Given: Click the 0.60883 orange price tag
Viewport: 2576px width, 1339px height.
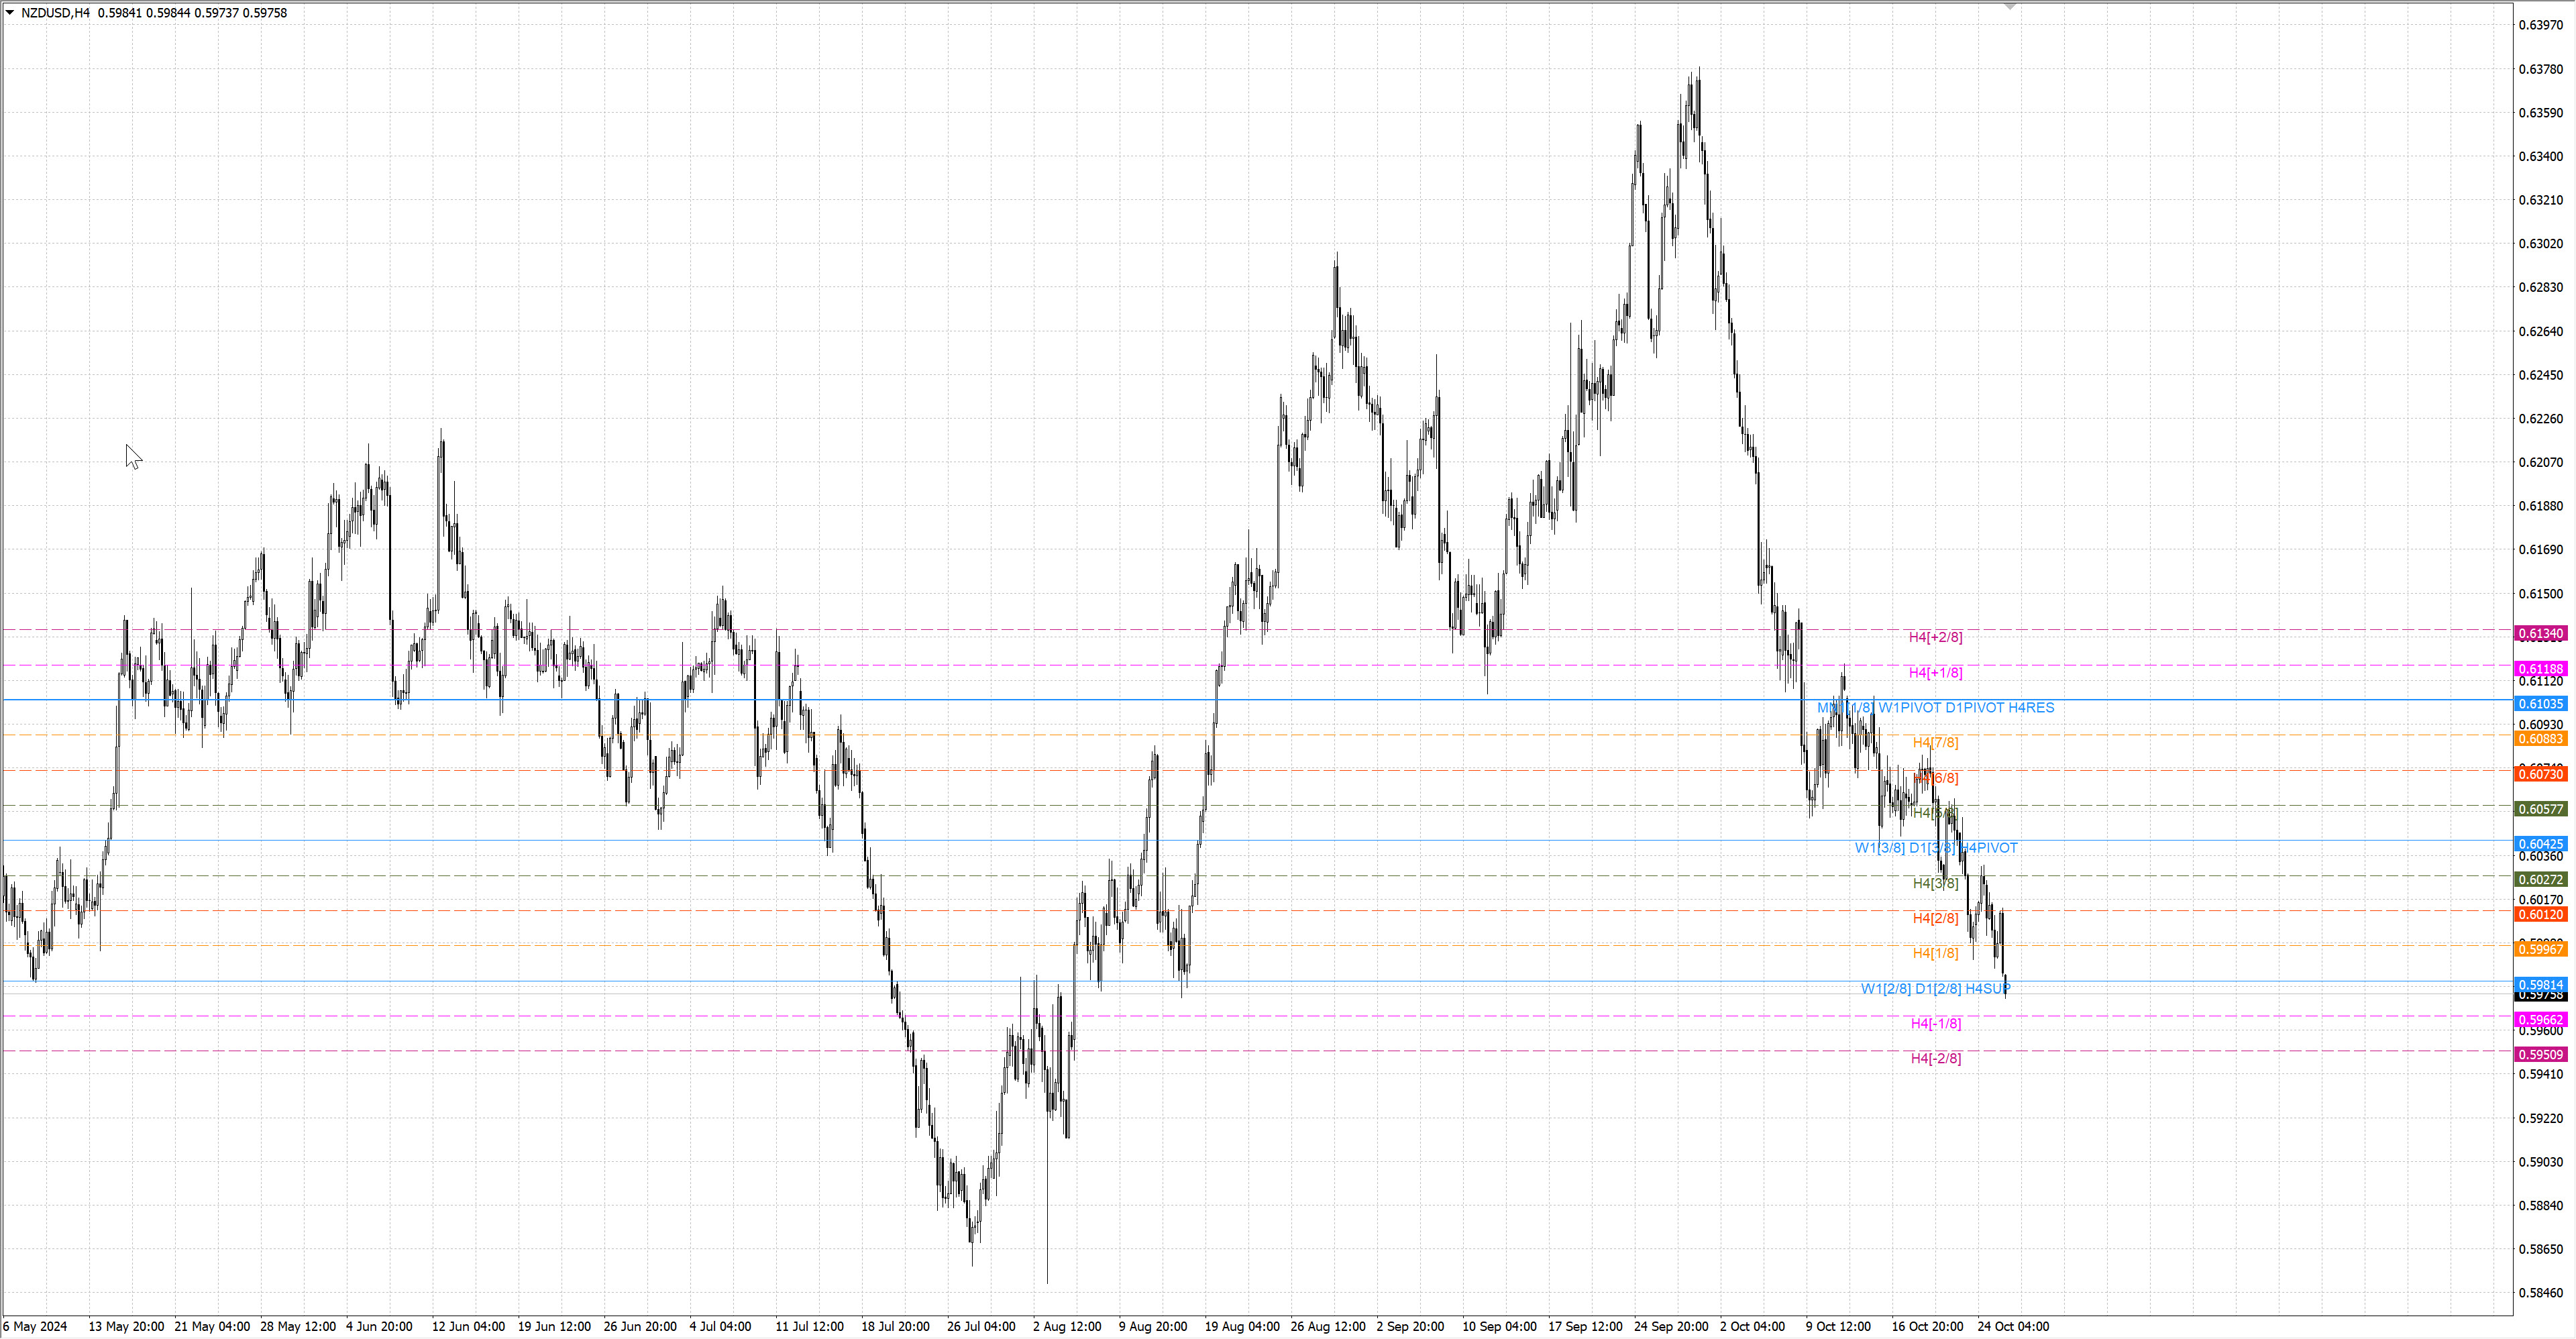Looking at the screenshot, I should [2540, 739].
